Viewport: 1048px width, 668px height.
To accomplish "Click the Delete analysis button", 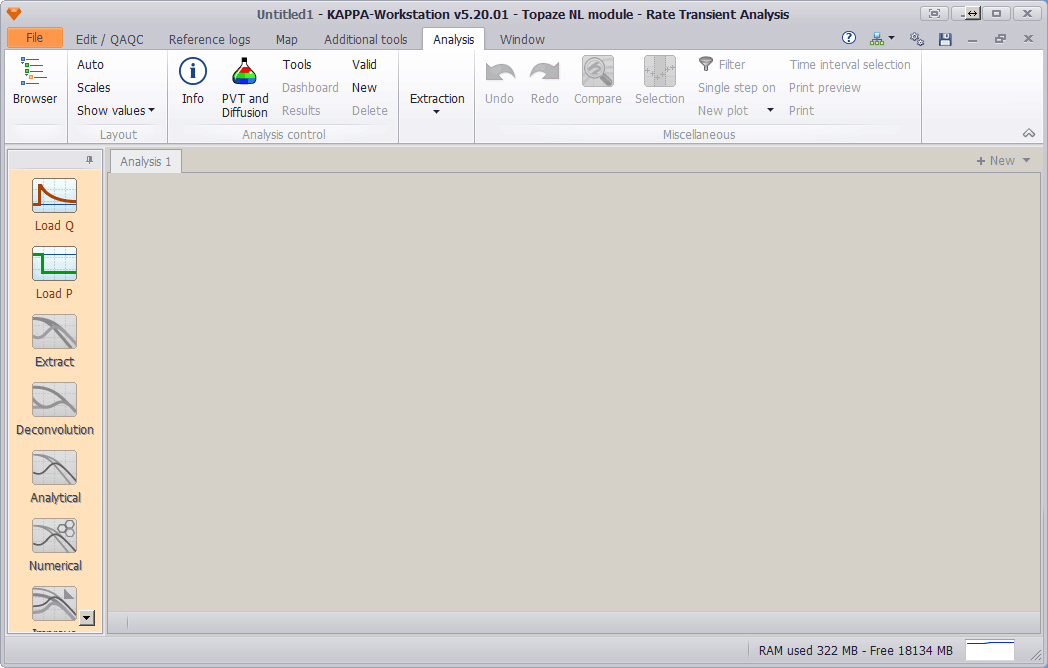I will 370,110.
